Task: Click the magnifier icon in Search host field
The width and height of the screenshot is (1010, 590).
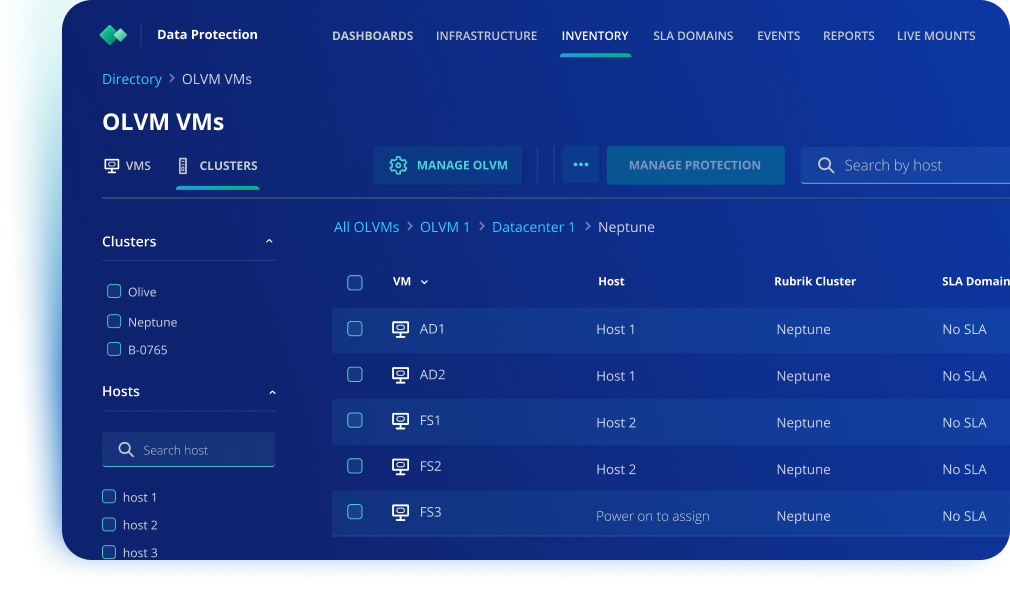Action: [126, 449]
